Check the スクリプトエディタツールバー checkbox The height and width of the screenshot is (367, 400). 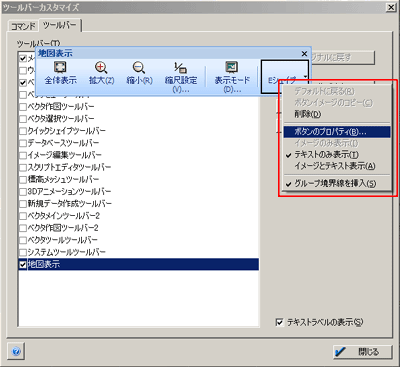tap(23, 167)
